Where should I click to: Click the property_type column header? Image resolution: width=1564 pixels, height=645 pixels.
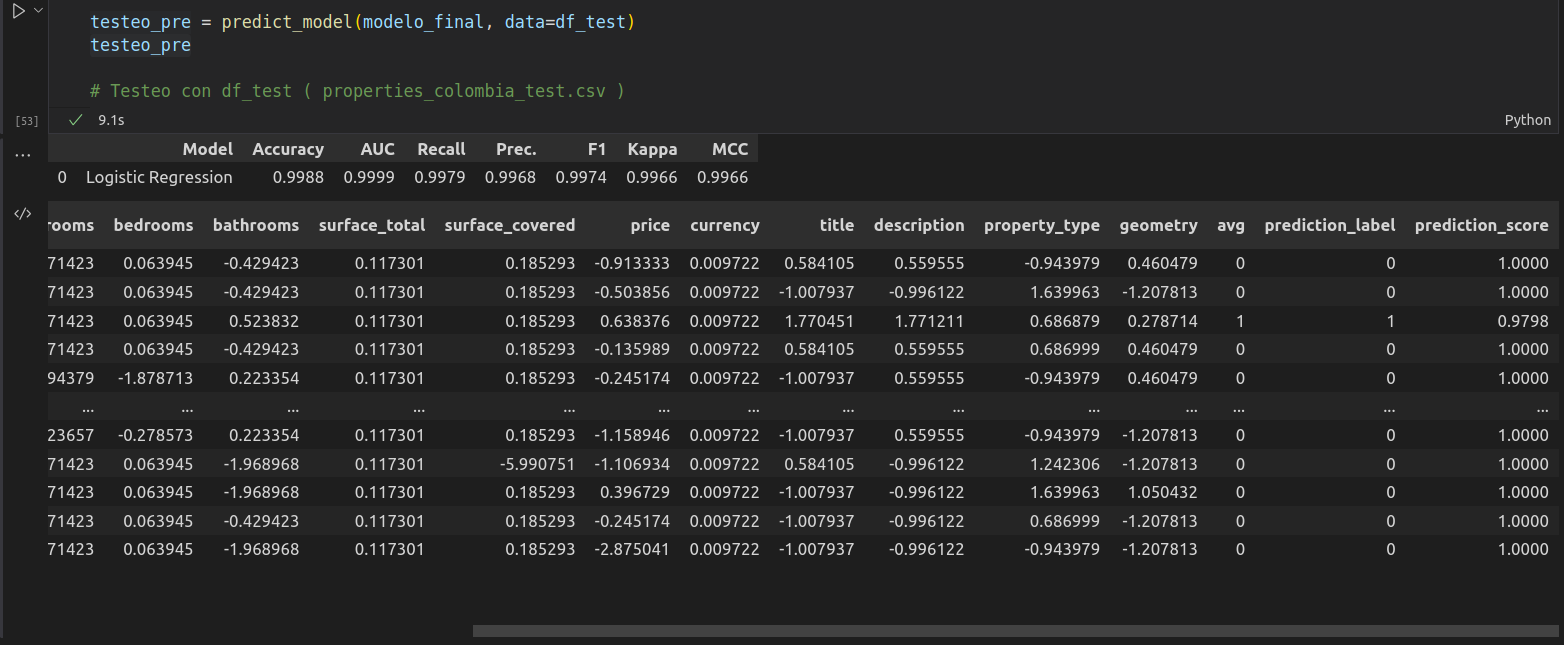tap(1042, 225)
